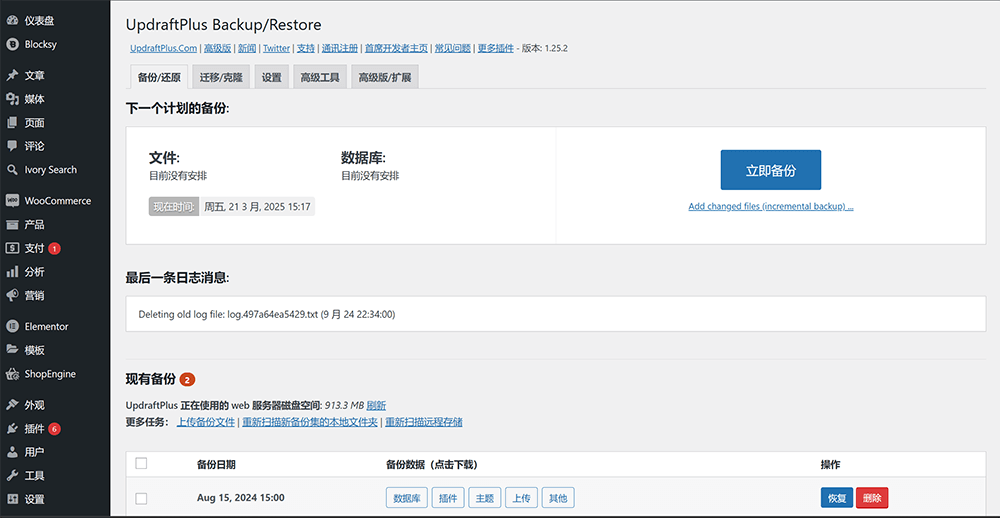Download the 上传 backup data
1000x518 pixels.
pos(522,498)
